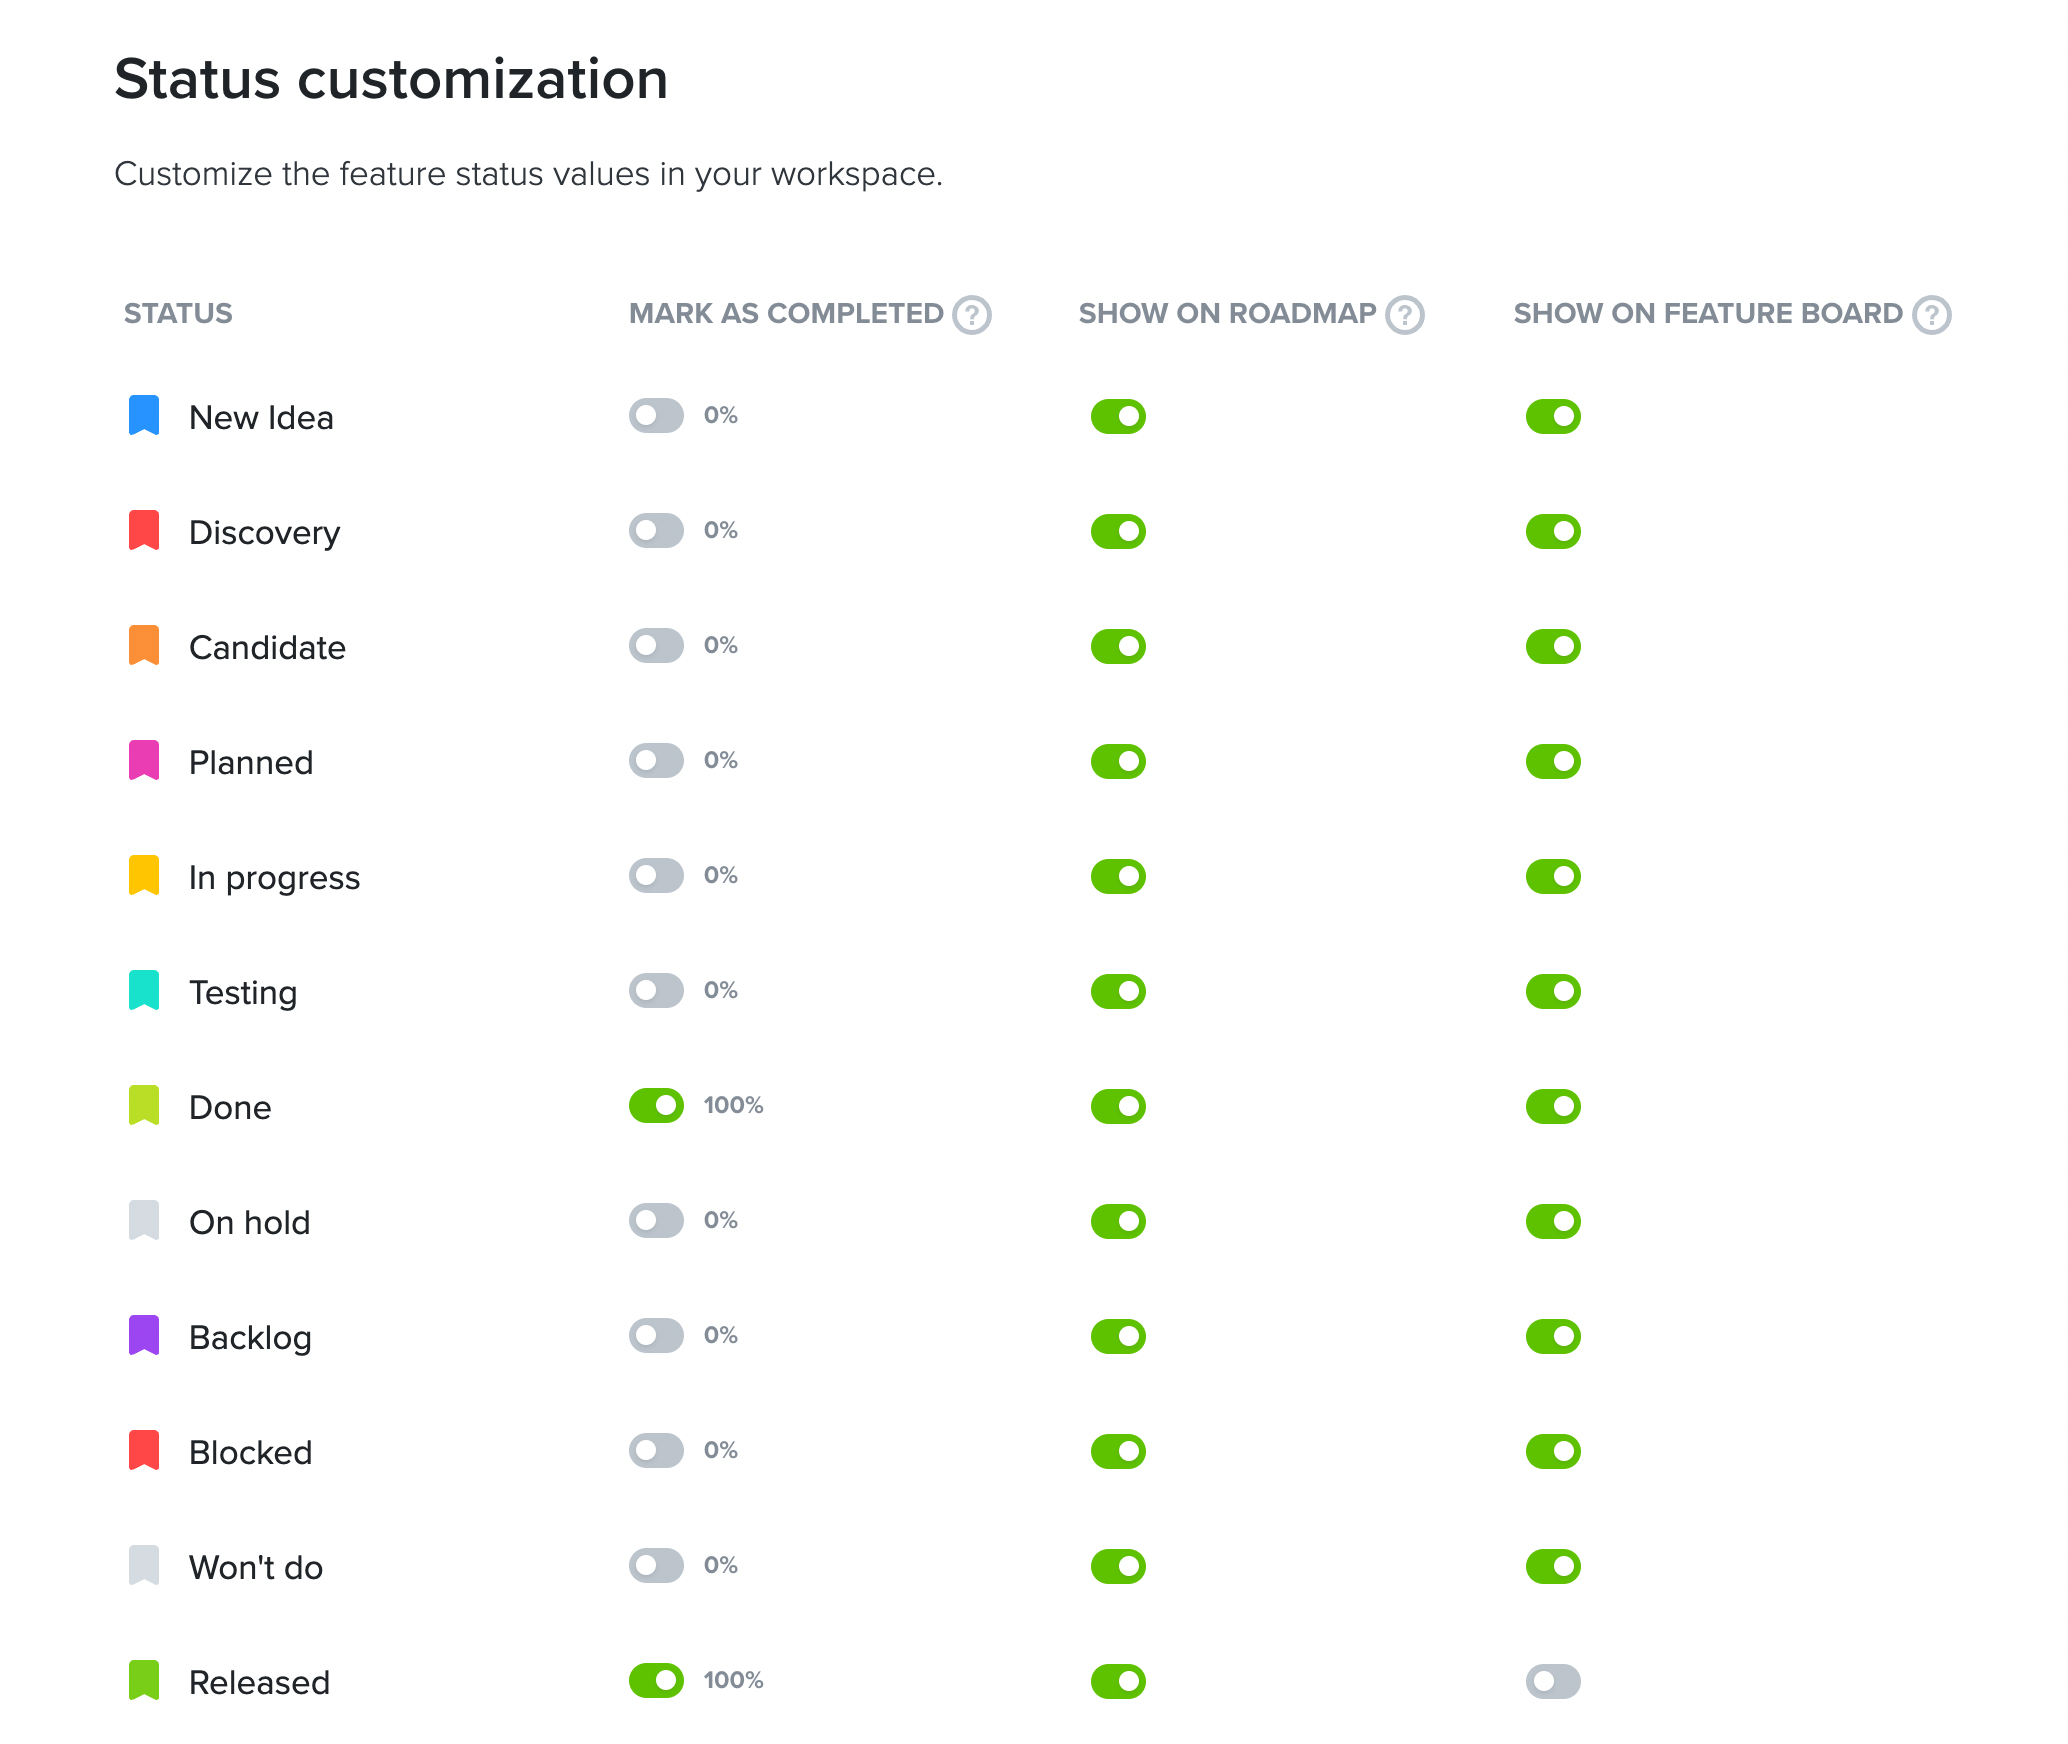Switch on Mark as Completed for Testing
The height and width of the screenshot is (1744, 2068).
point(656,991)
